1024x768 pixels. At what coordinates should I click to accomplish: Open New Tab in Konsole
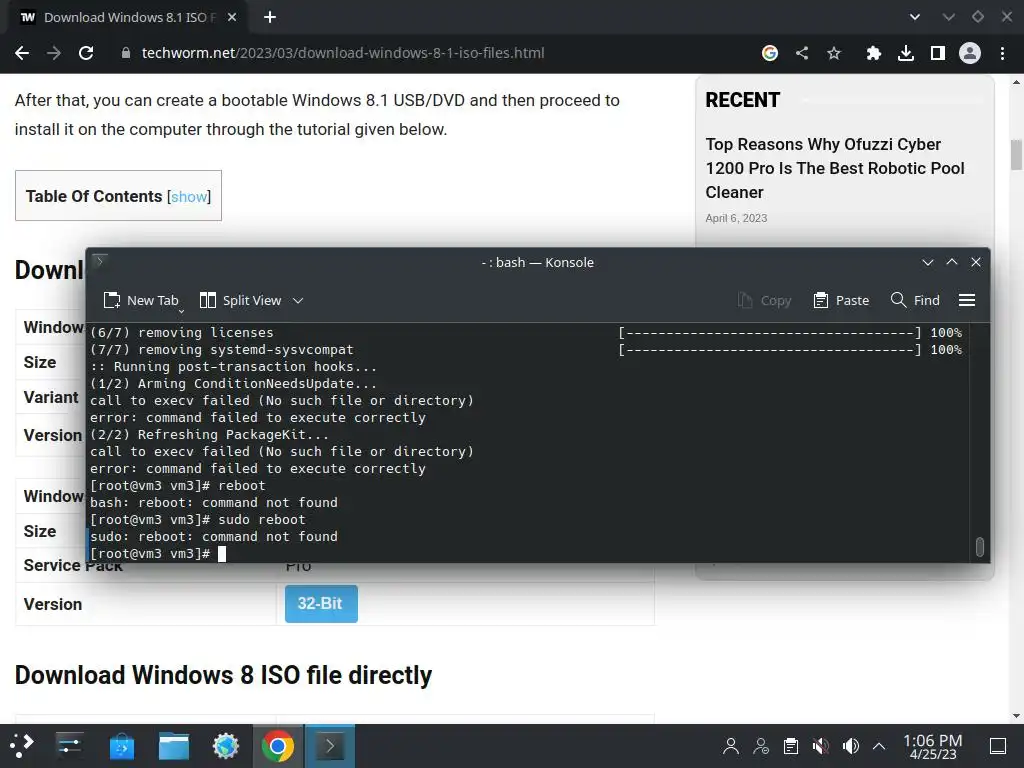point(141,300)
